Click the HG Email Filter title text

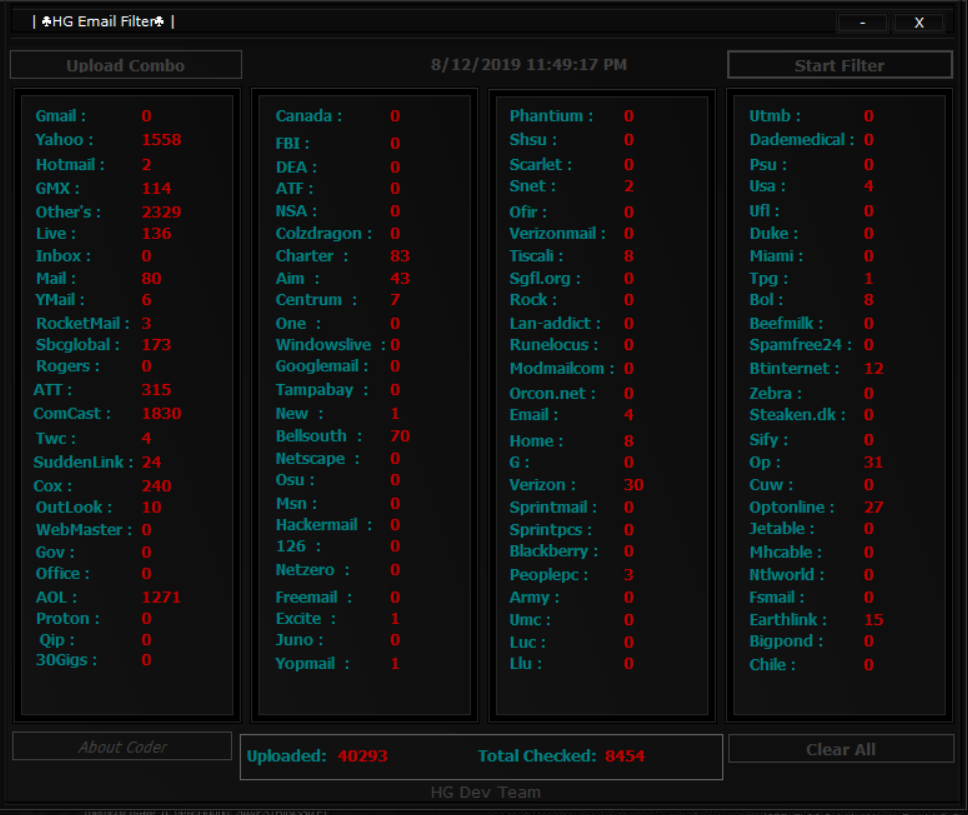[103, 21]
